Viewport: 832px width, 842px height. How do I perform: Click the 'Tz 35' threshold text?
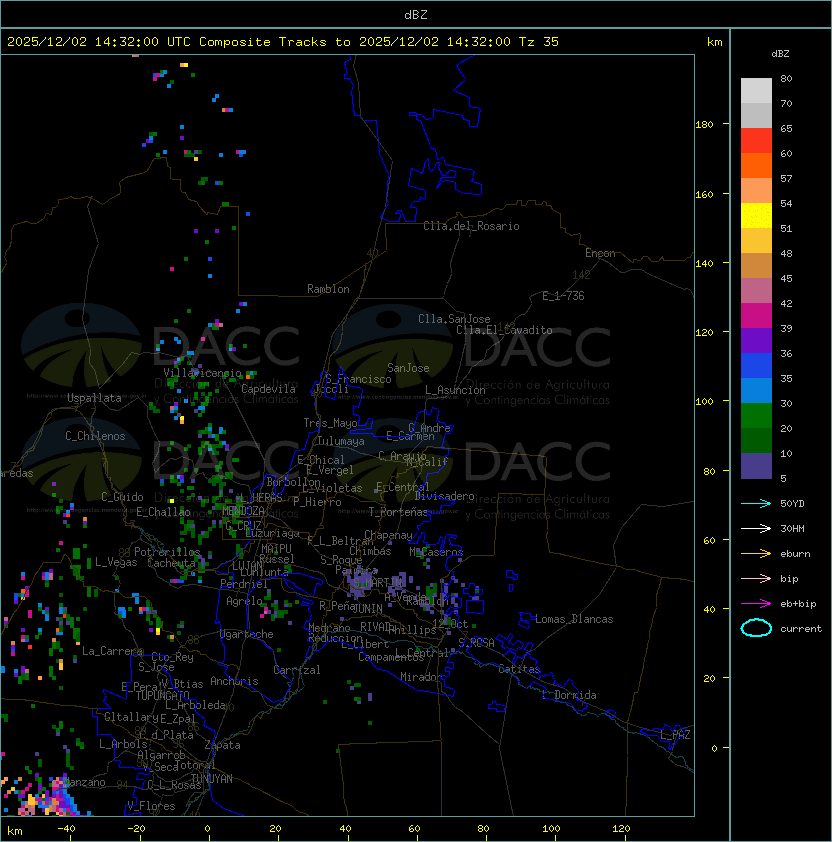coord(539,42)
